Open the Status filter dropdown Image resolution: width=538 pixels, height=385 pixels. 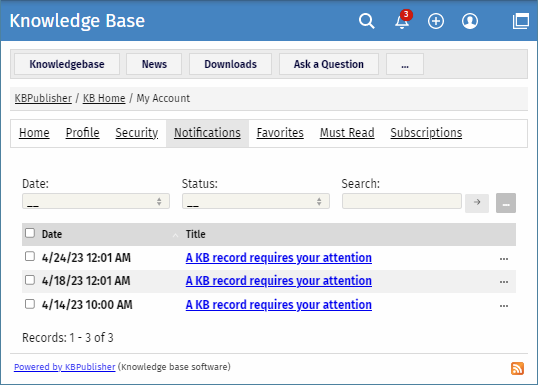[x=256, y=201]
